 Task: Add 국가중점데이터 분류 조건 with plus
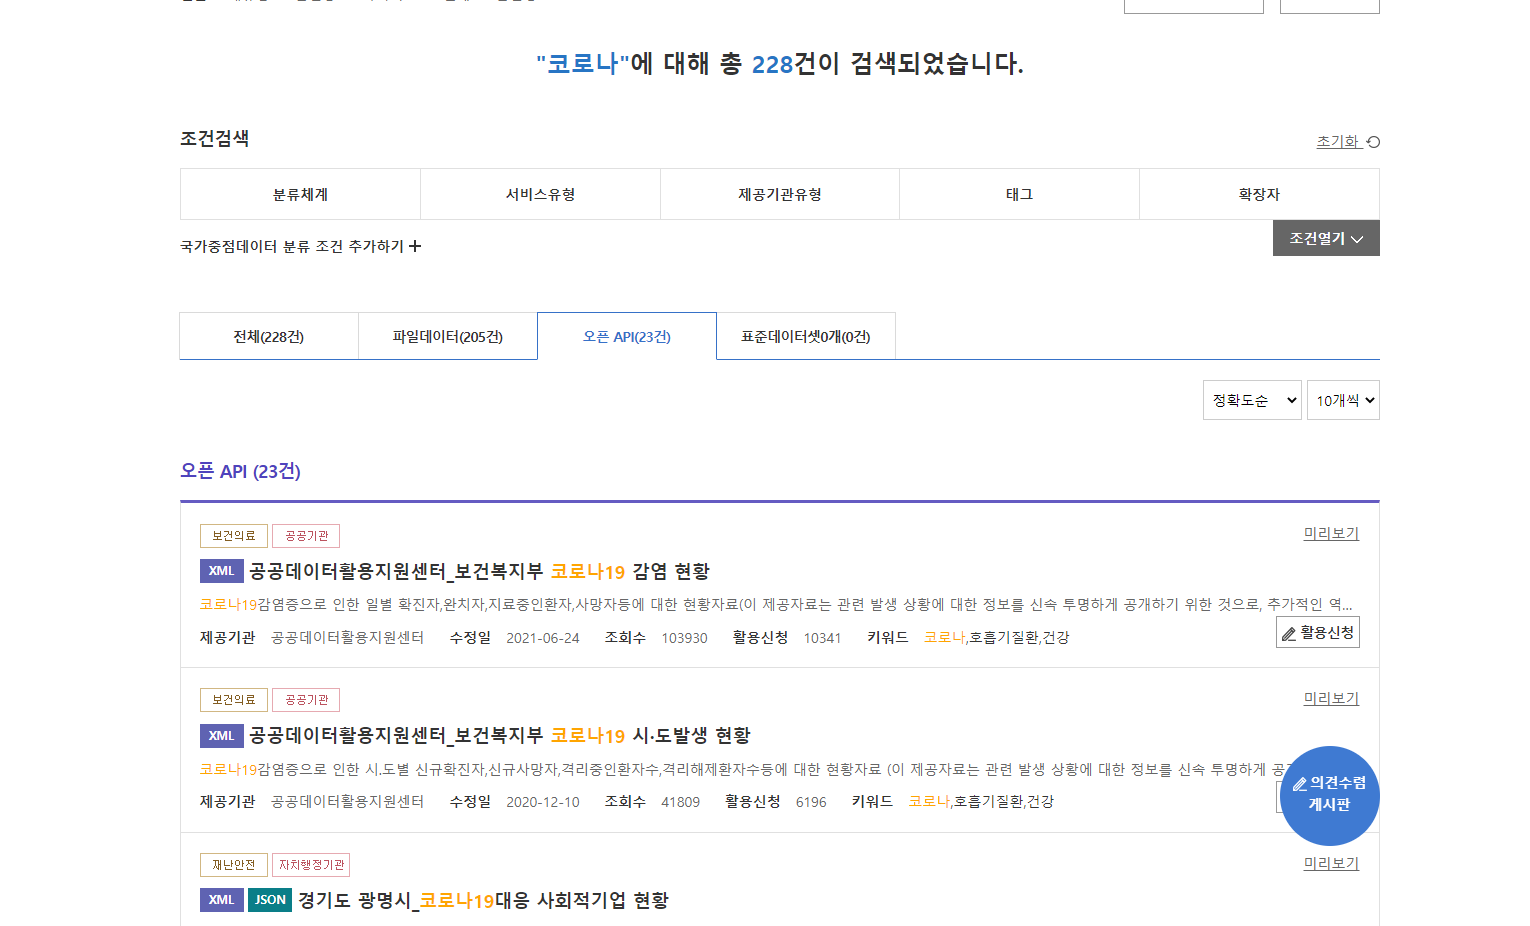pyautogui.click(x=300, y=246)
